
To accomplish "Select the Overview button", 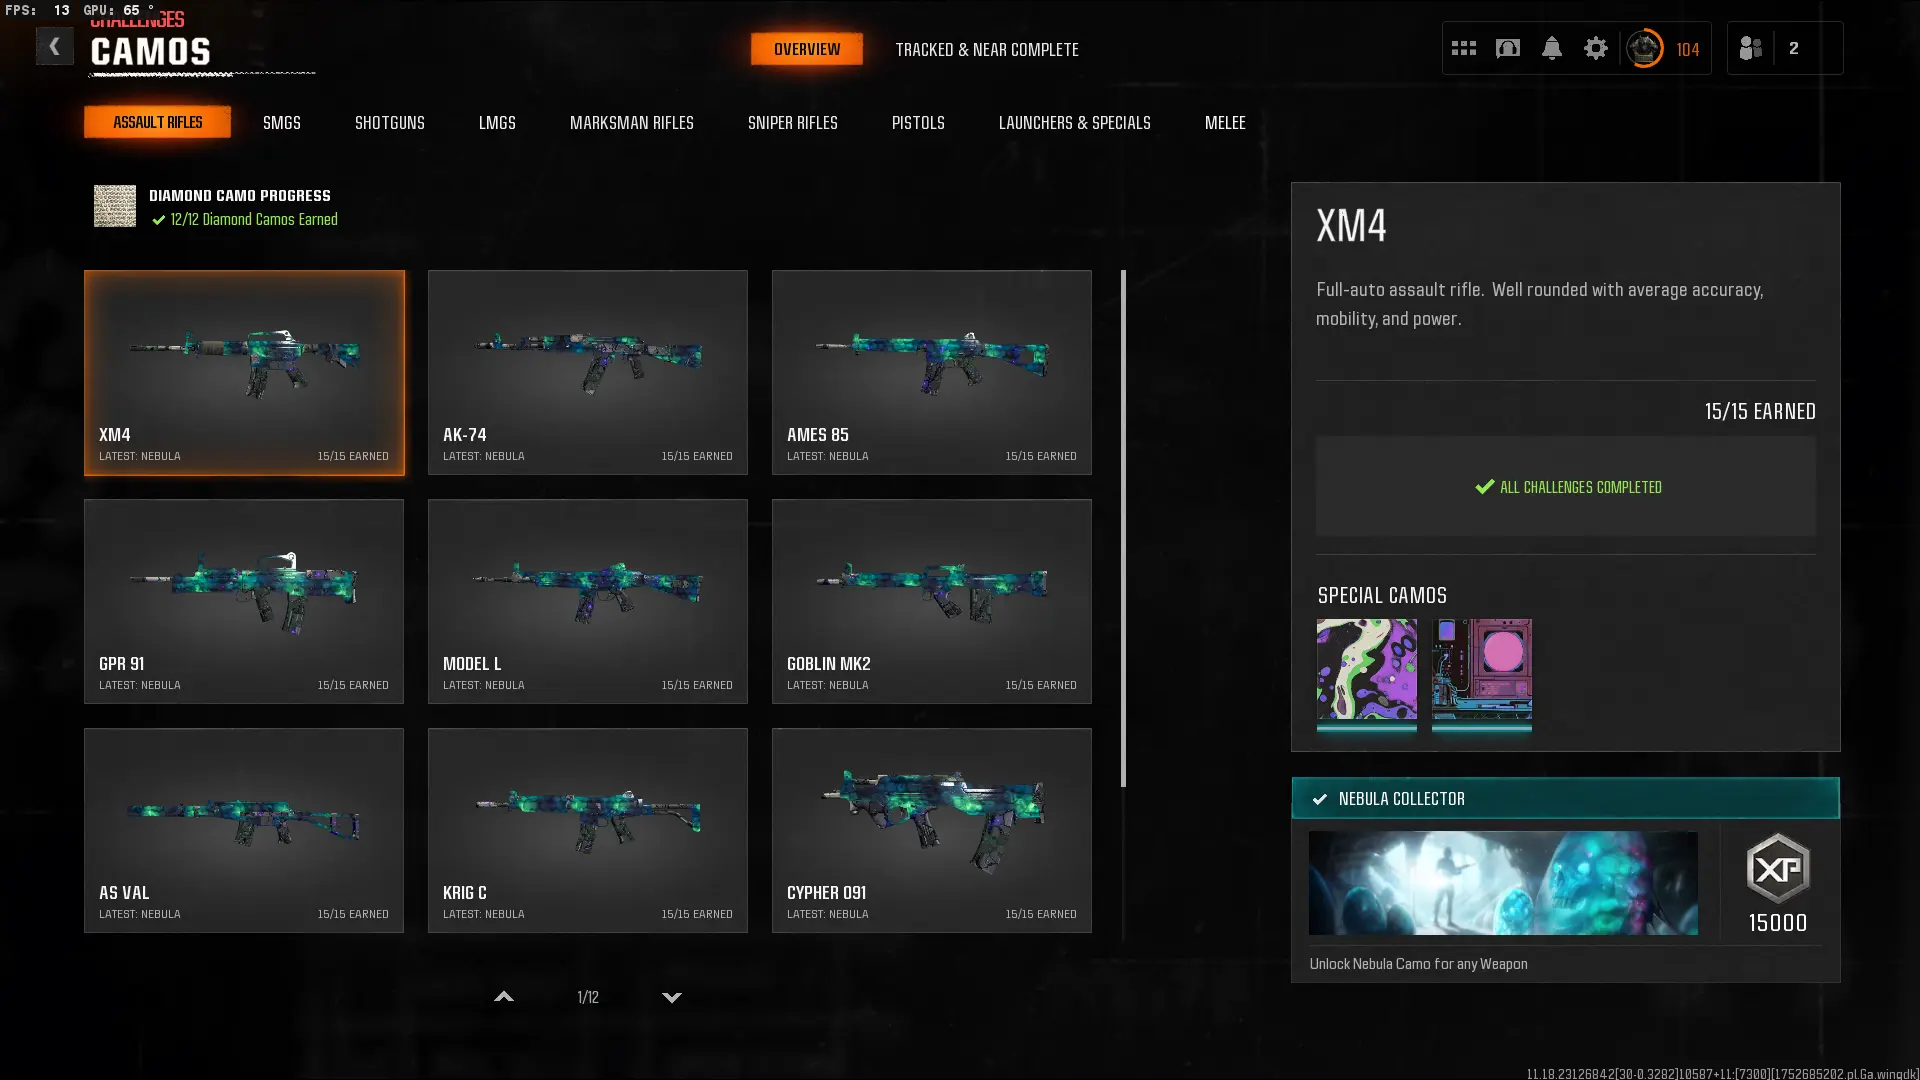I will click(x=806, y=49).
